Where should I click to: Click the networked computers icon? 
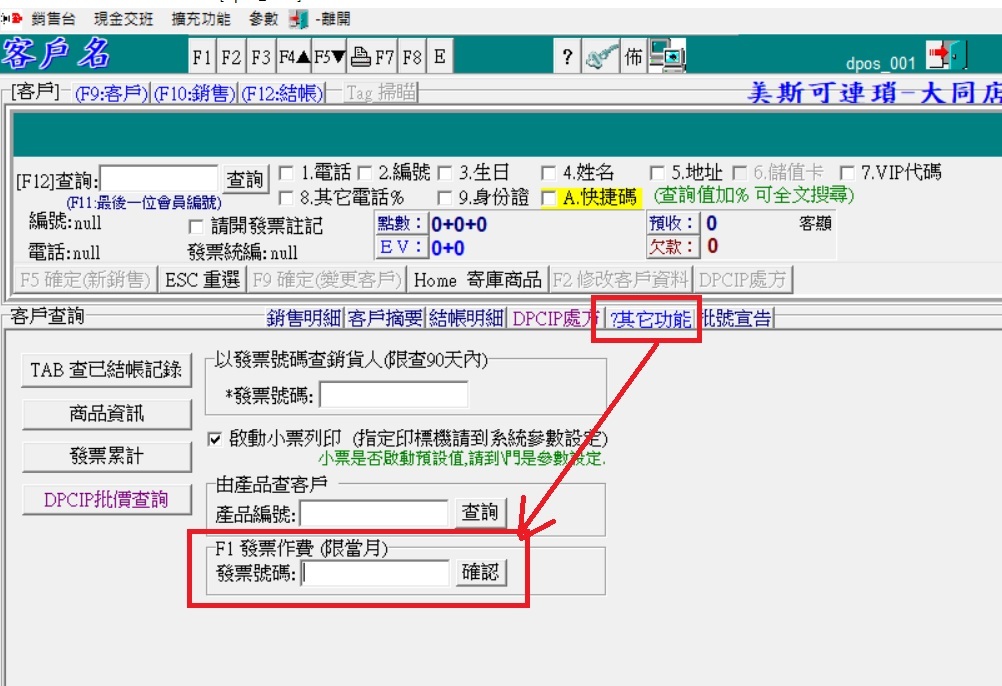coord(667,55)
